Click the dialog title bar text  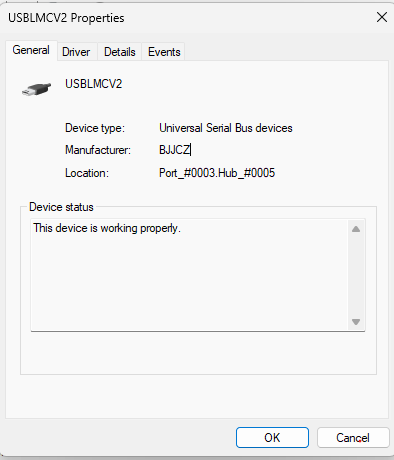coord(66,18)
